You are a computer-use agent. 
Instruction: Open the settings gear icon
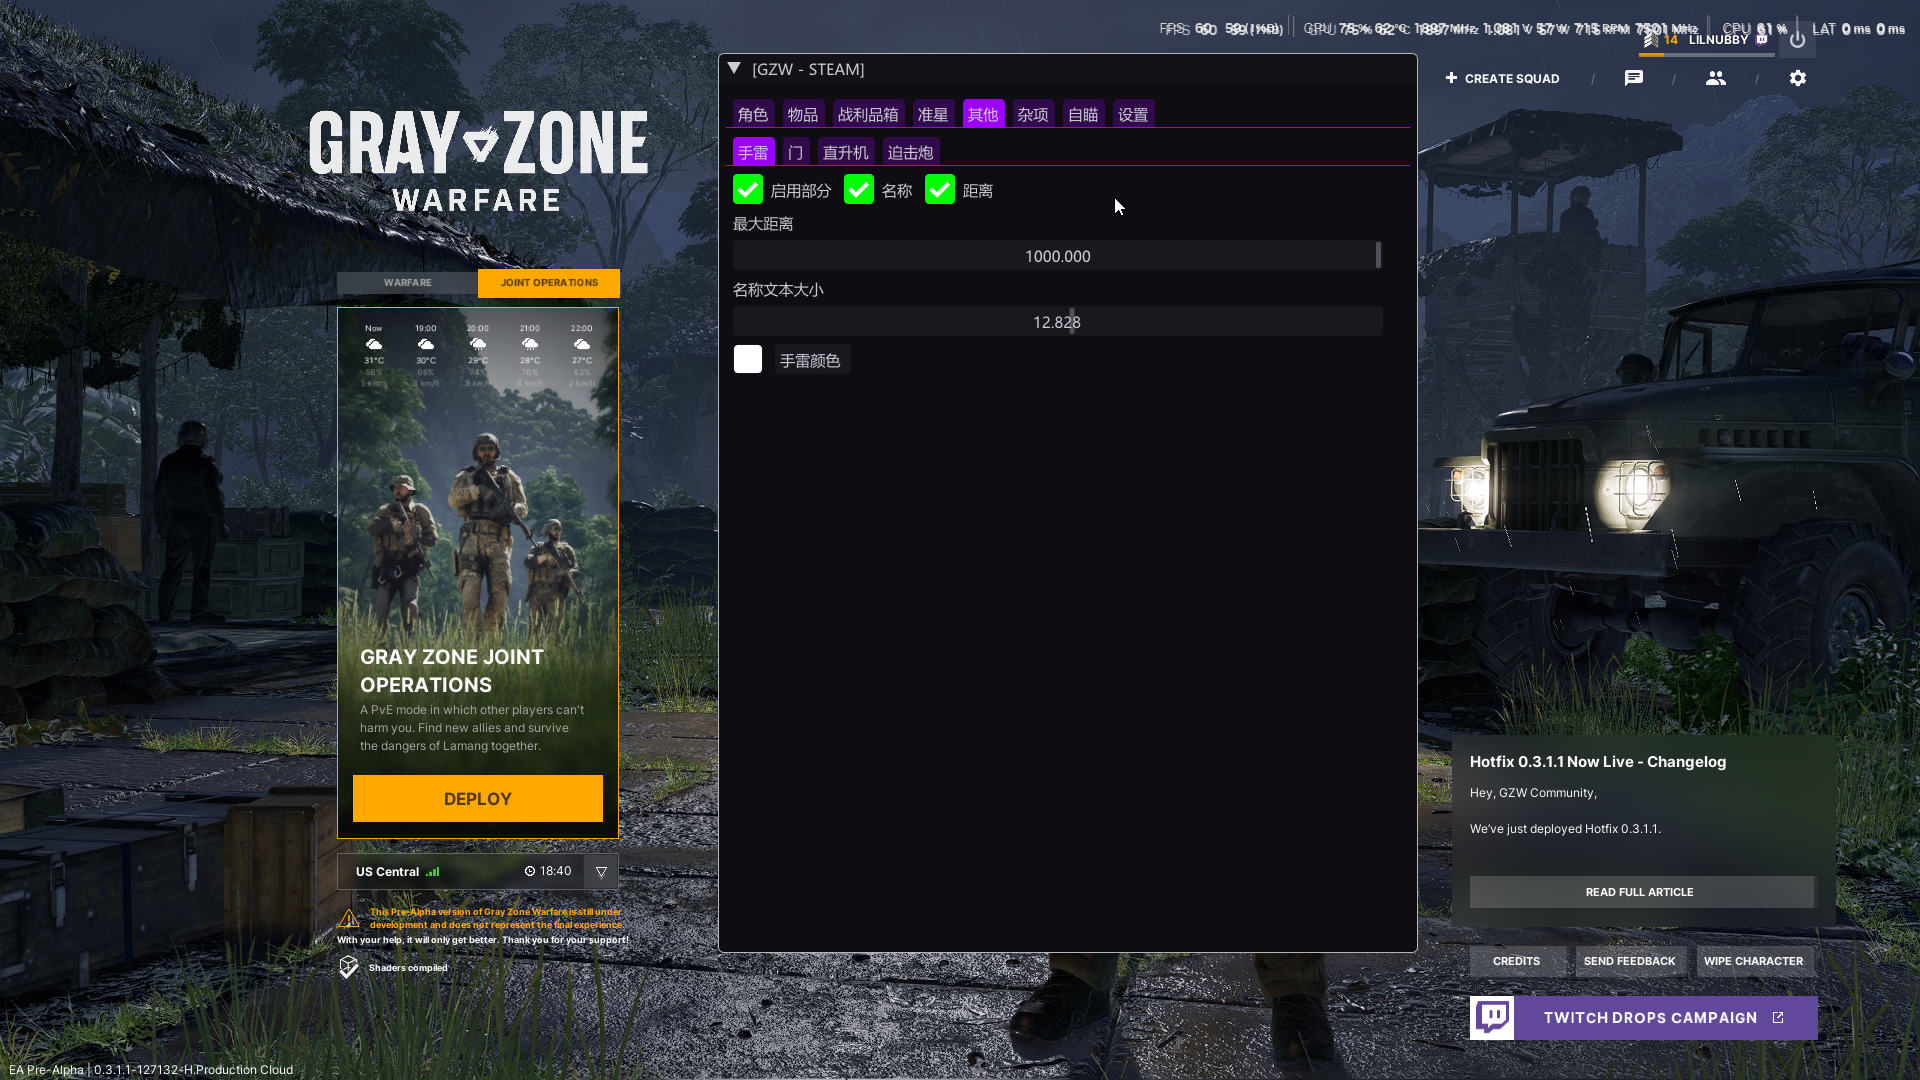(1797, 78)
